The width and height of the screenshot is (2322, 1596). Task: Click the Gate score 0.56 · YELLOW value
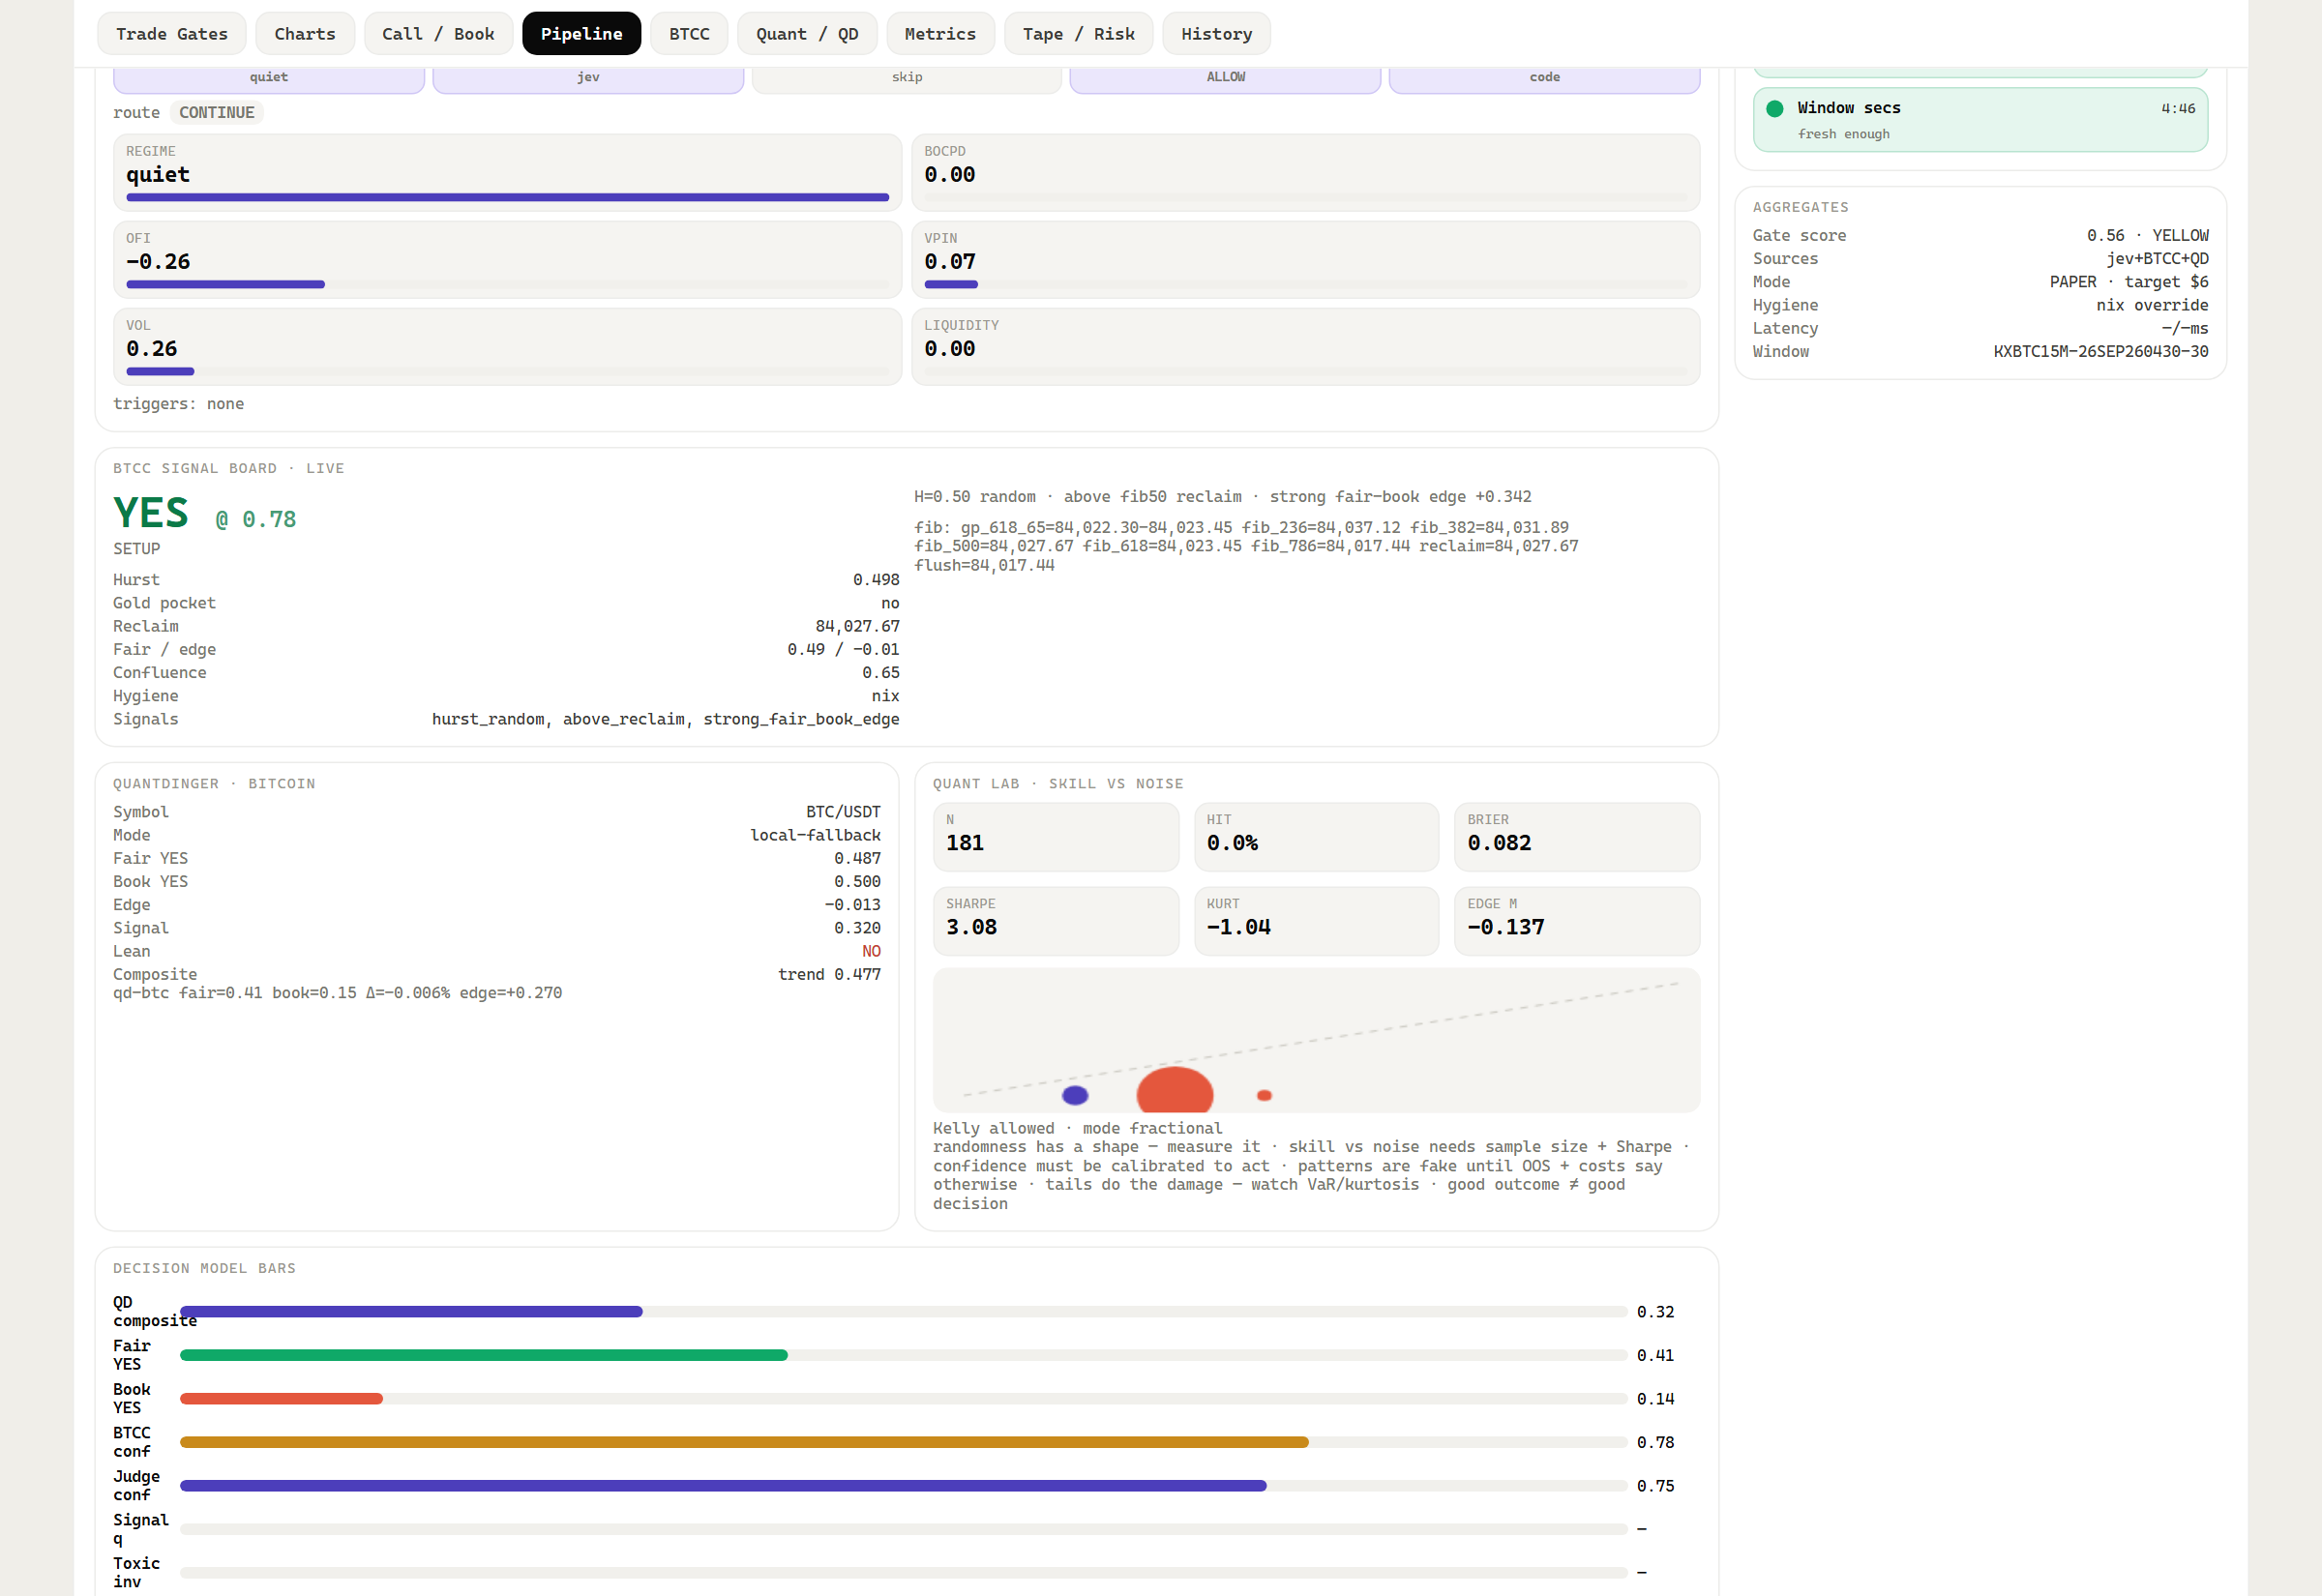click(2147, 235)
